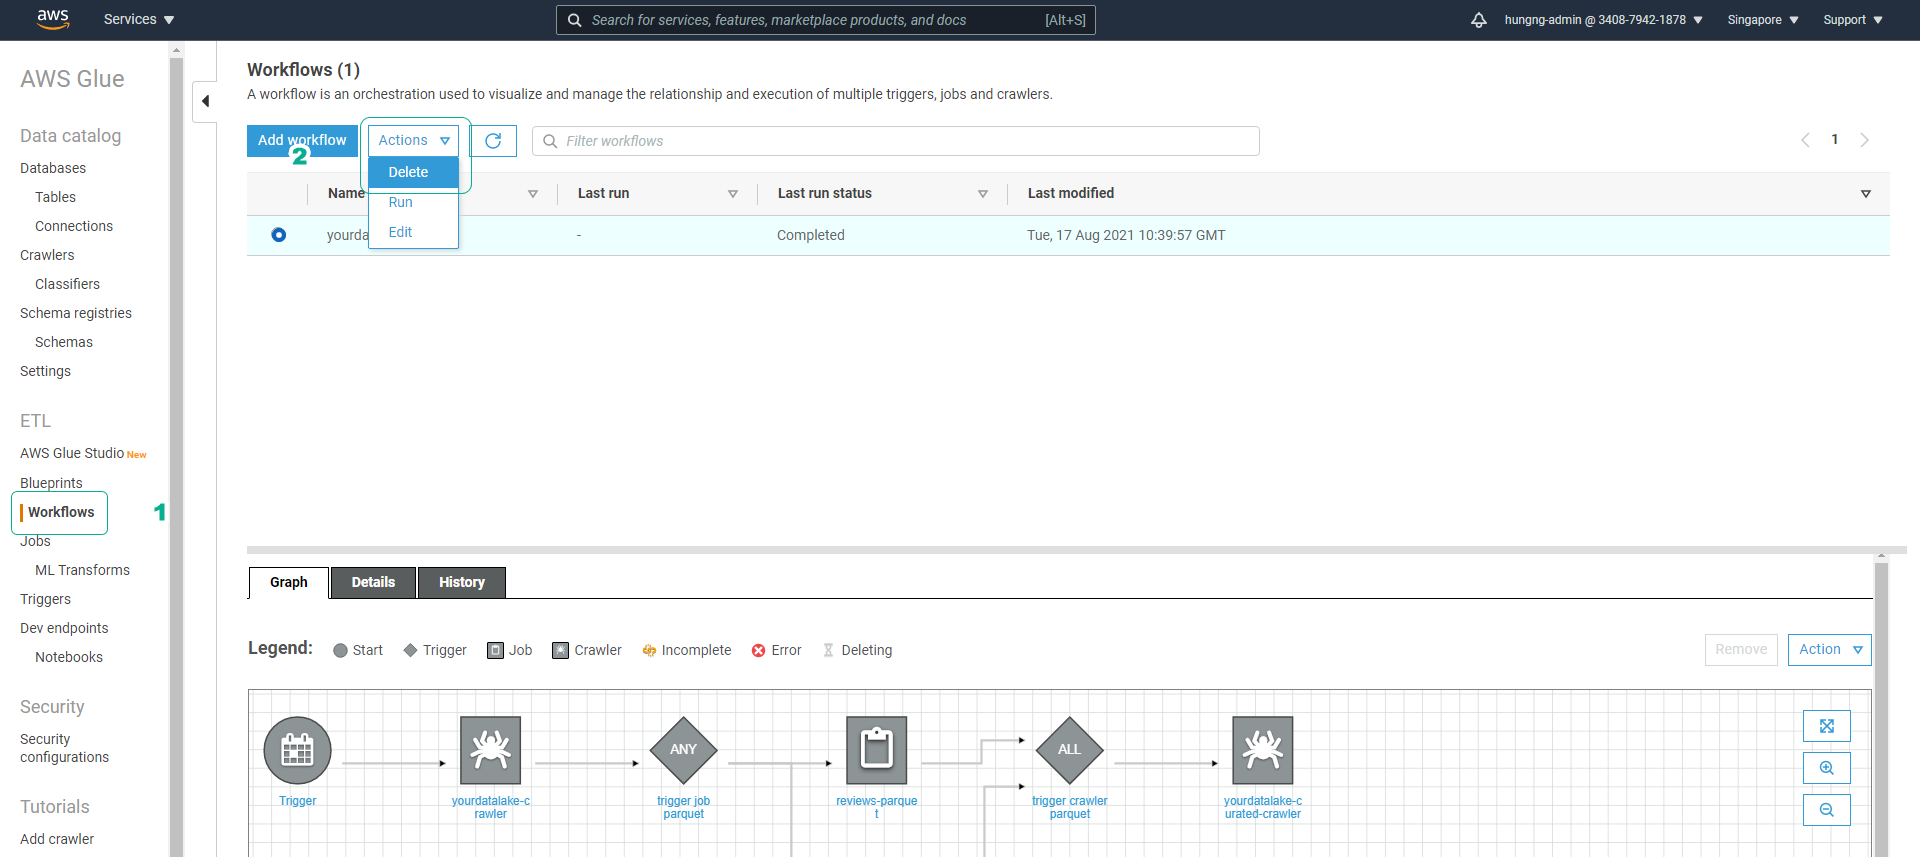Open the Services dropdown
1920x857 pixels.
click(x=139, y=20)
